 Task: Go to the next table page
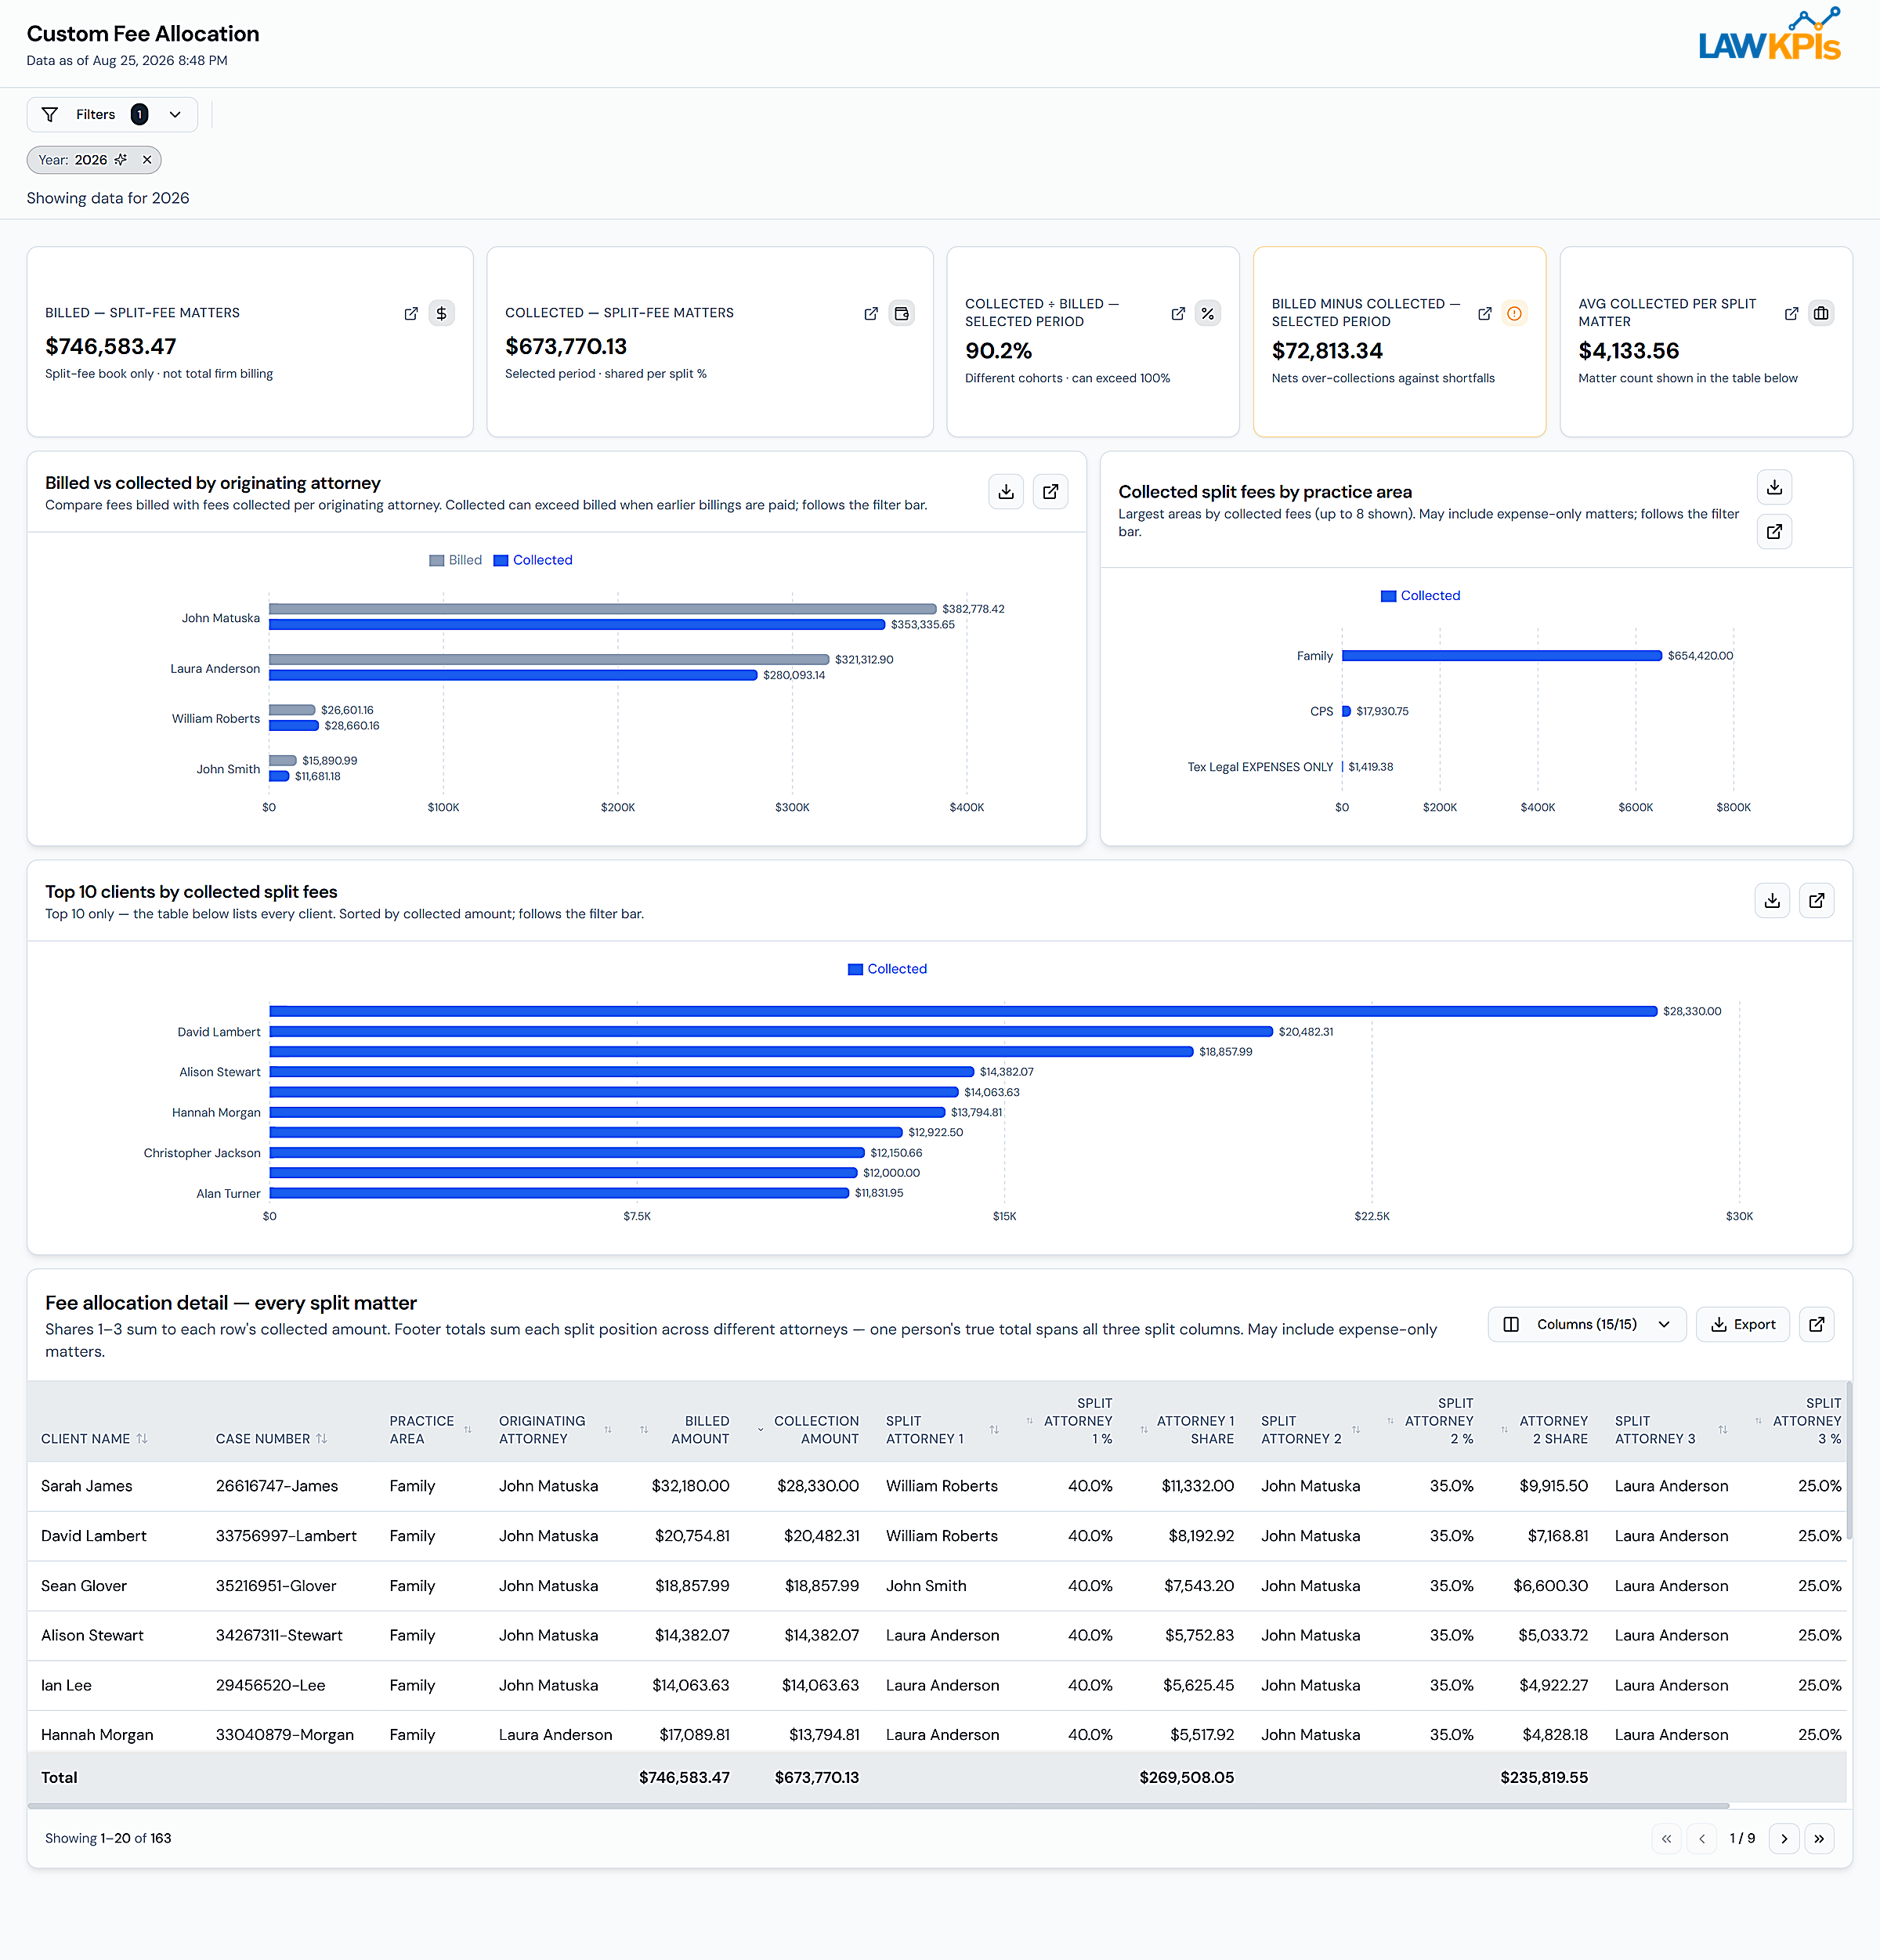(x=1784, y=1838)
